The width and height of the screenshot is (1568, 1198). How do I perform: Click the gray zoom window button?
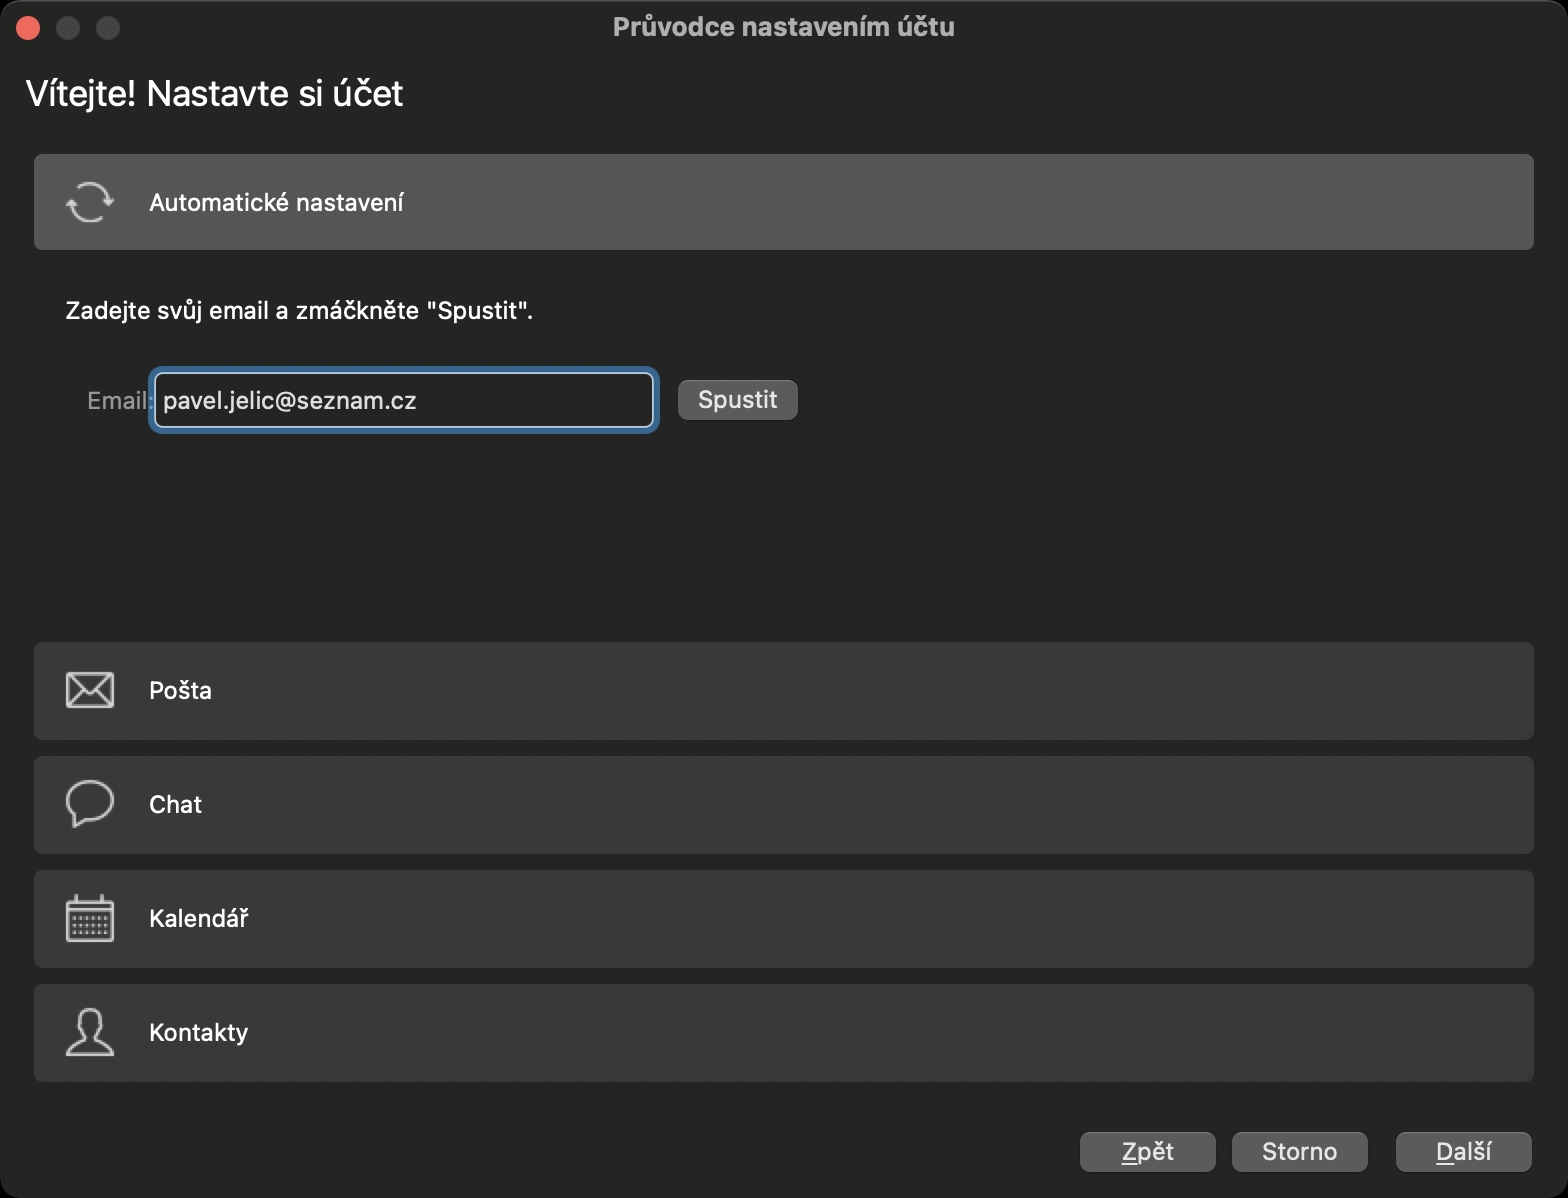(x=108, y=28)
